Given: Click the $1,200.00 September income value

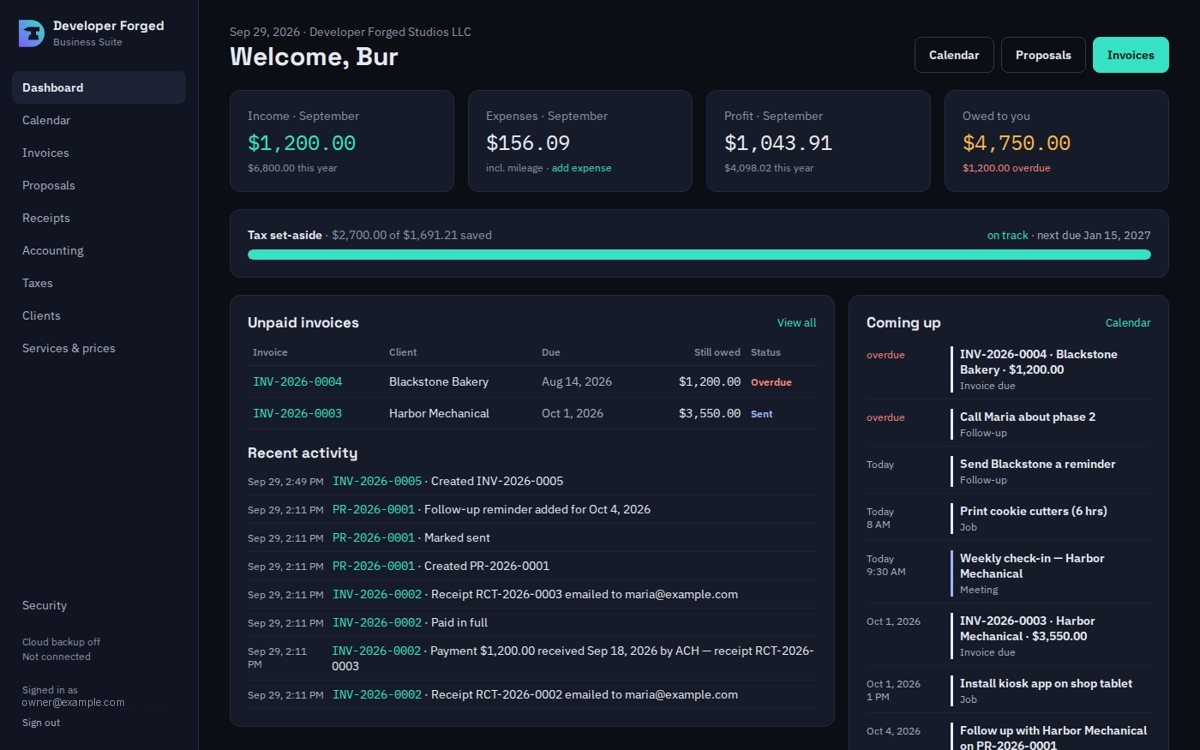Looking at the screenshot, I should click(302, 143).
